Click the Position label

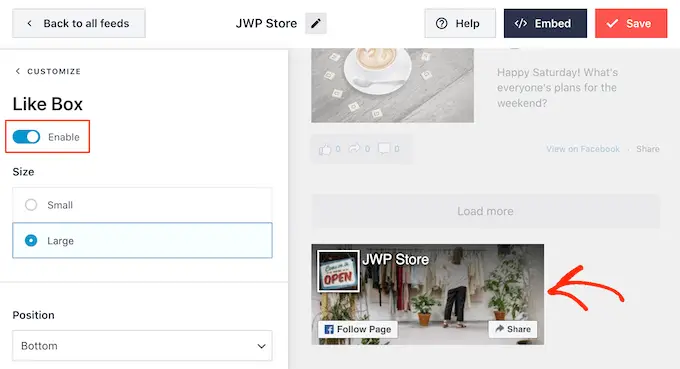pyautogui.click(x=33, y=315)
